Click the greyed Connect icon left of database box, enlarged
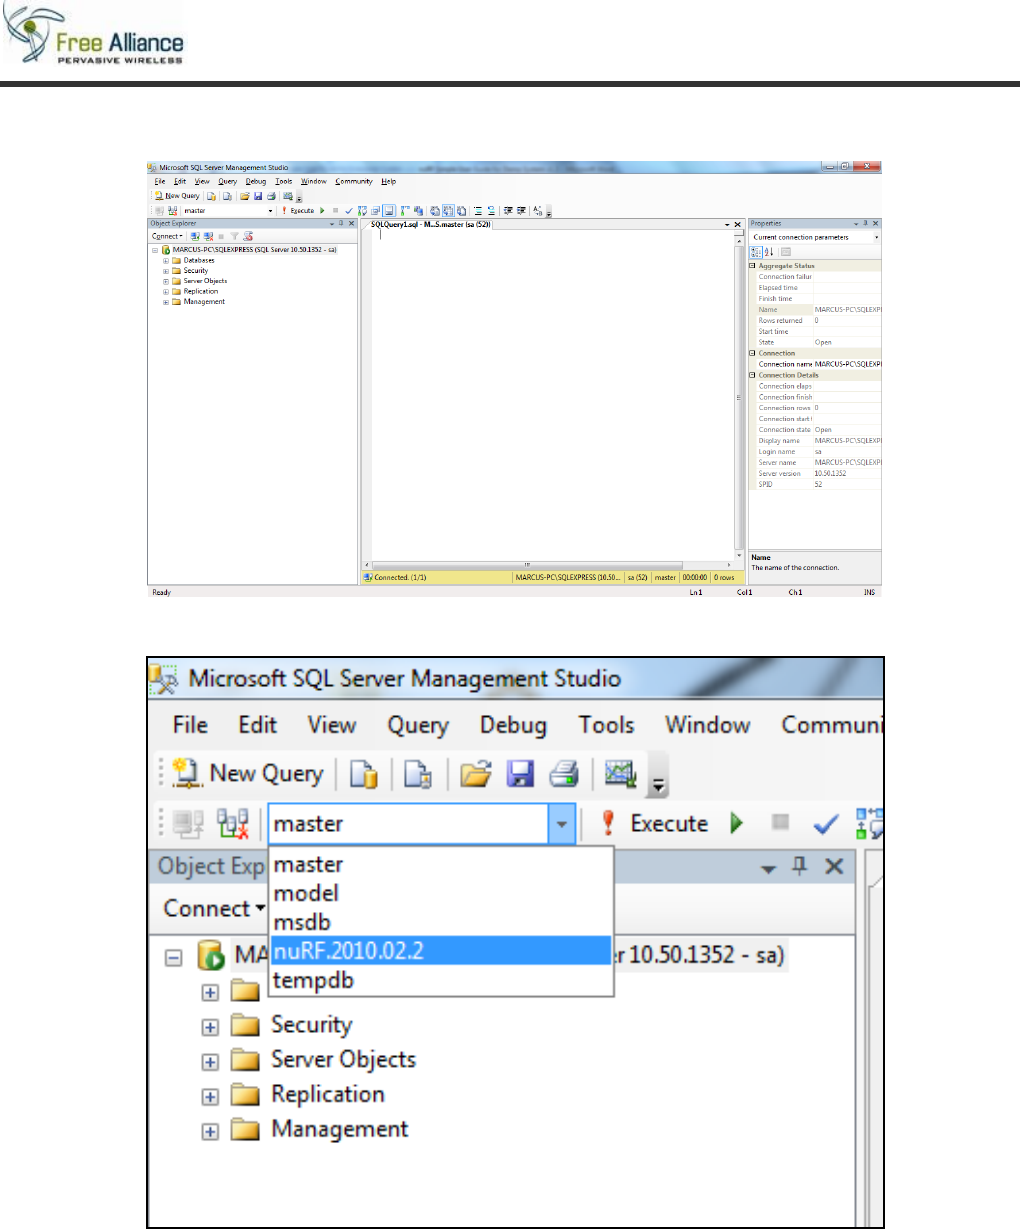The width and height of the screenshot is (1020, 1229). coord(188,824)
